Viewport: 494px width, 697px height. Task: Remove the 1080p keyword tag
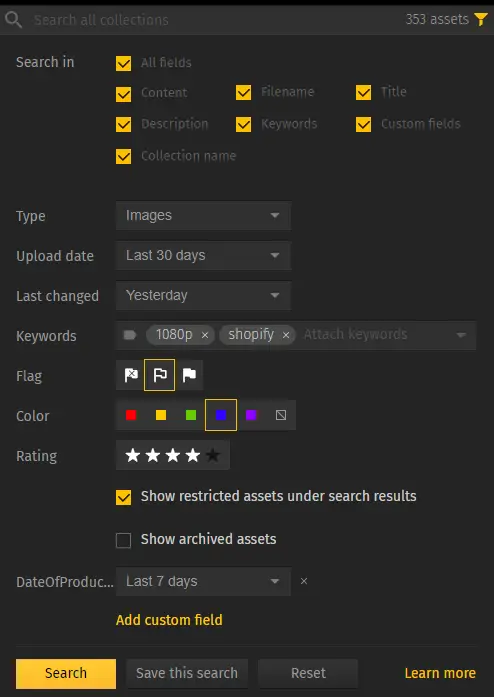205,335
